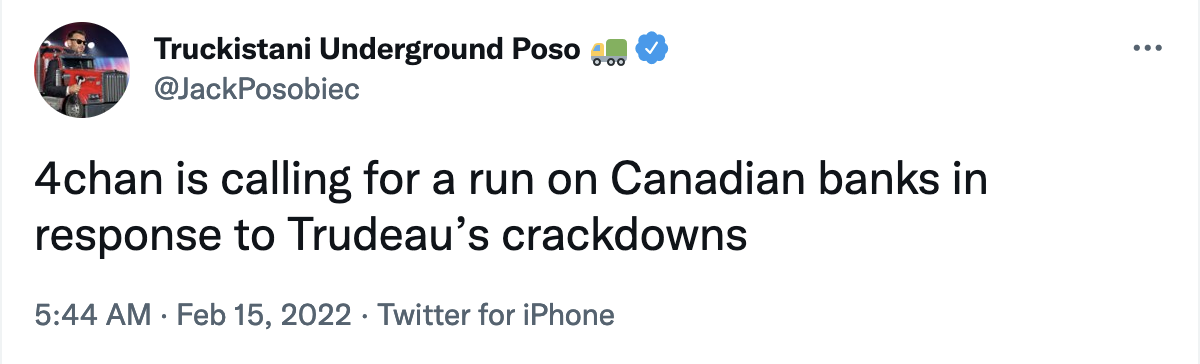Screen dimensions: 1200x364
Task: Click the Twitter for iPhone source link
Action: 495,316
